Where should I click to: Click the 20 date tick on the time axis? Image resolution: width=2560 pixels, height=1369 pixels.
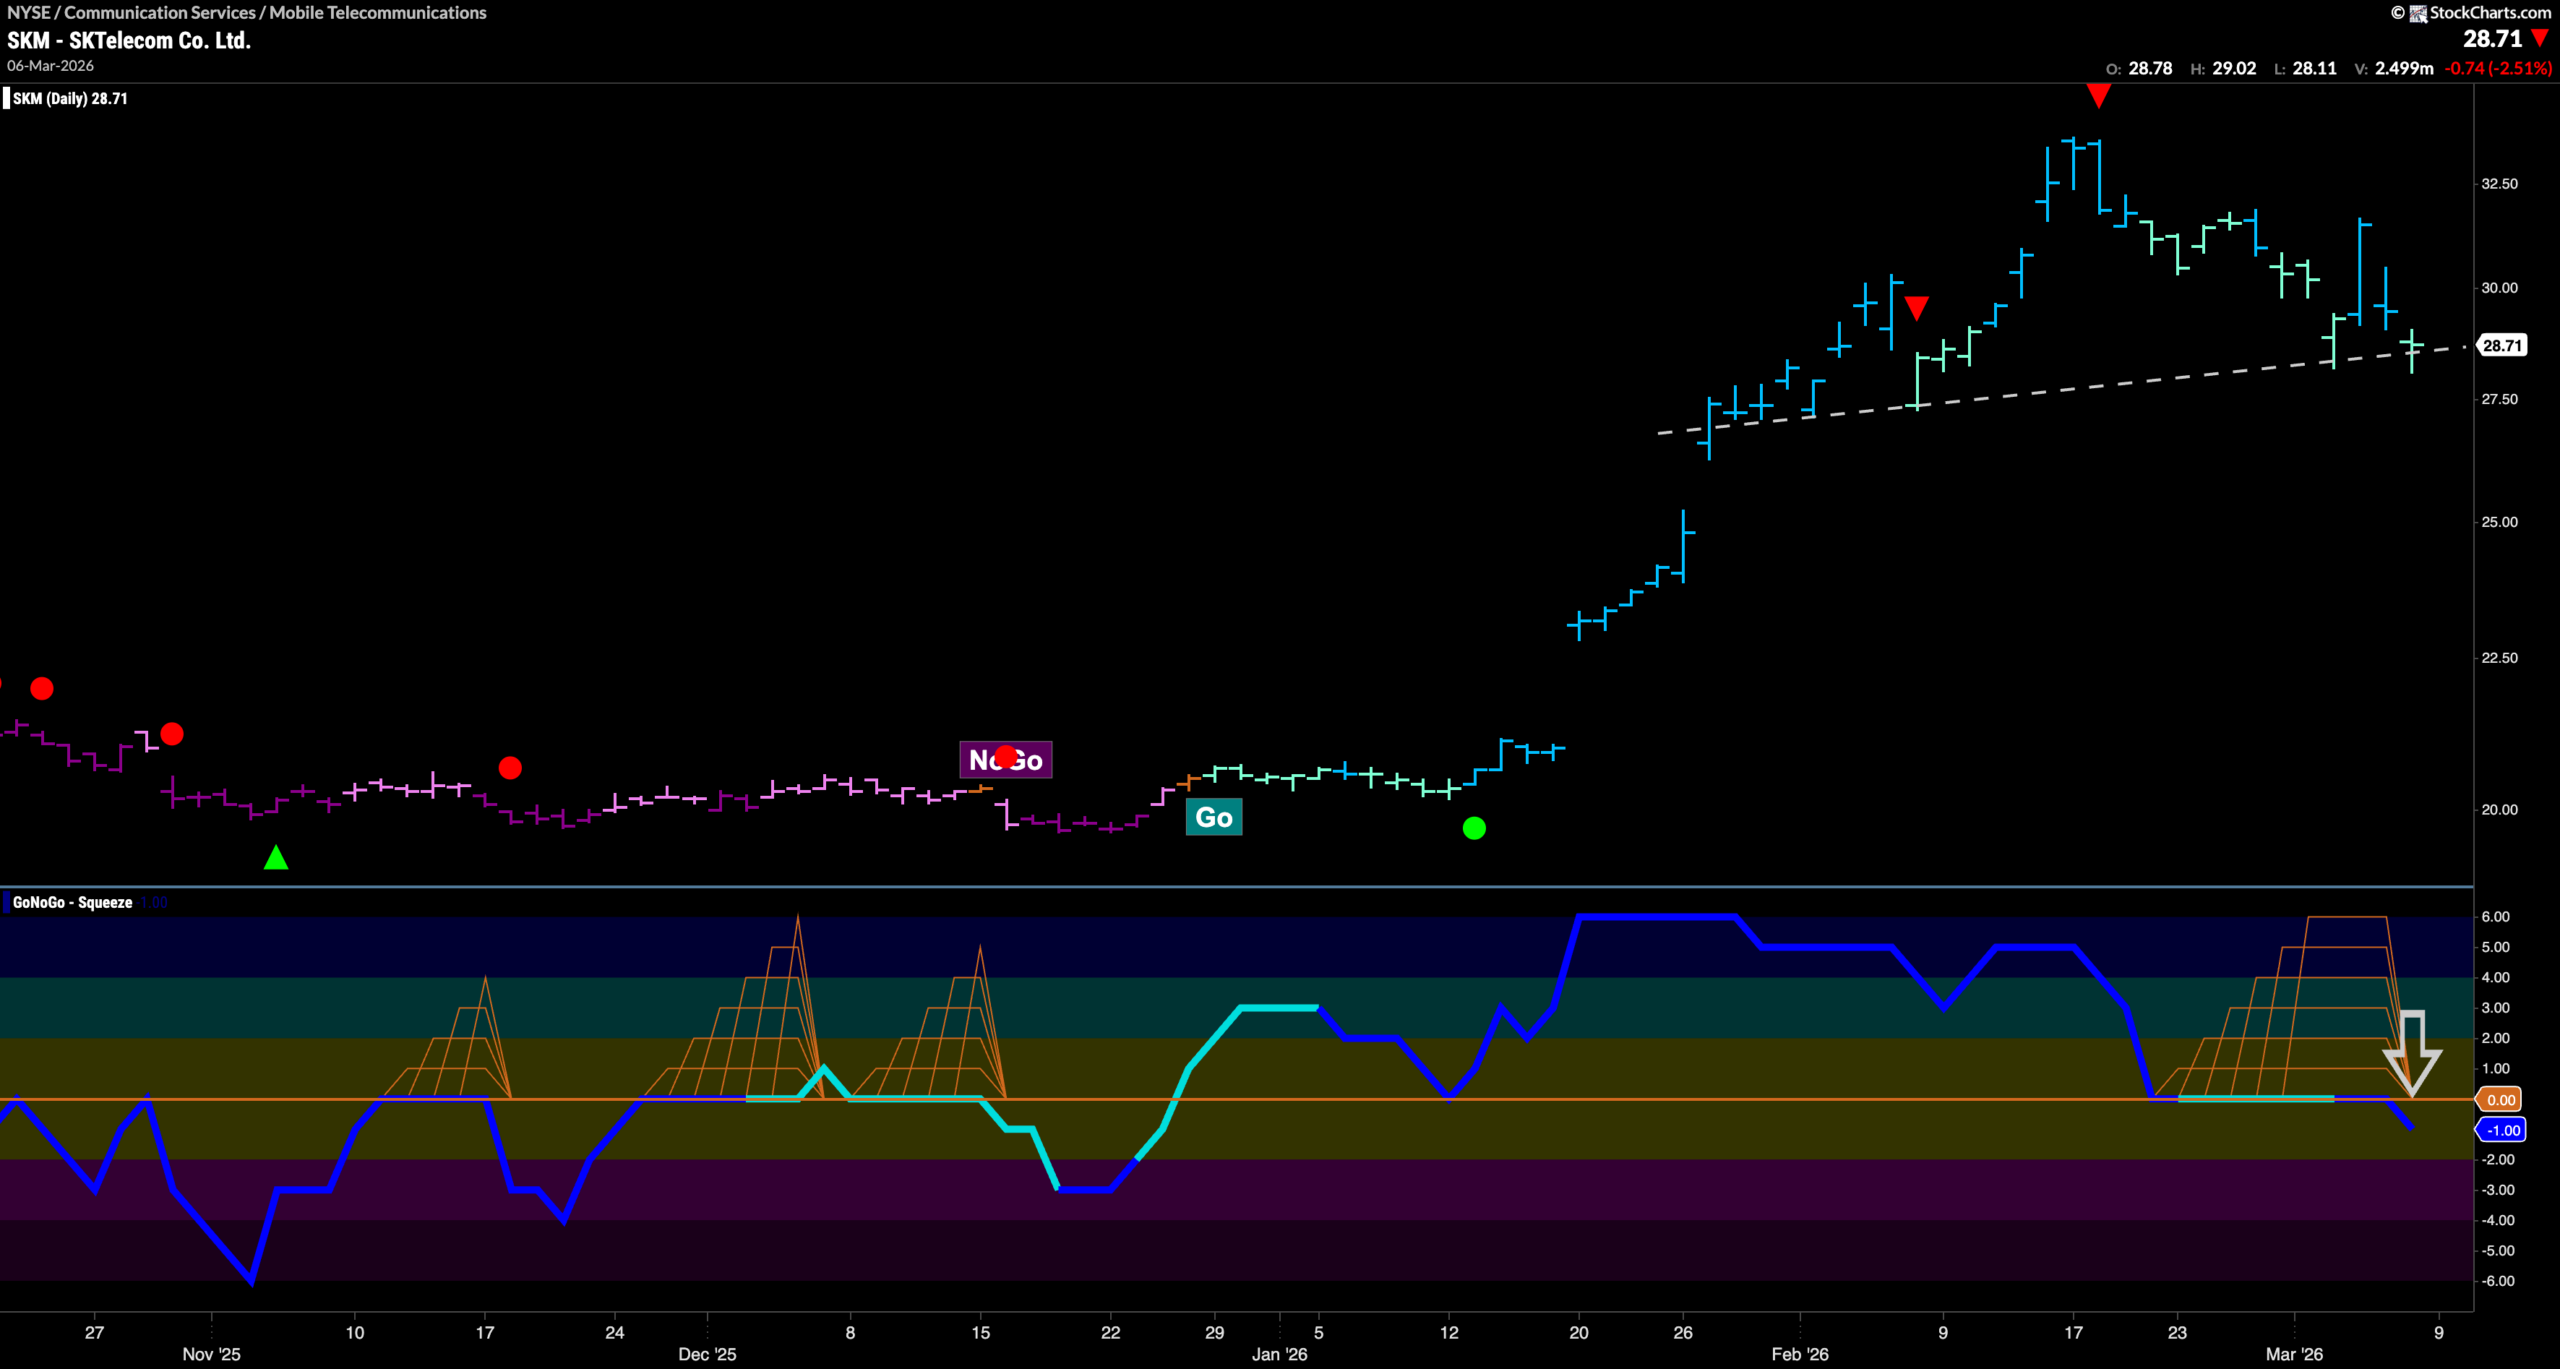[1579, 1332]
